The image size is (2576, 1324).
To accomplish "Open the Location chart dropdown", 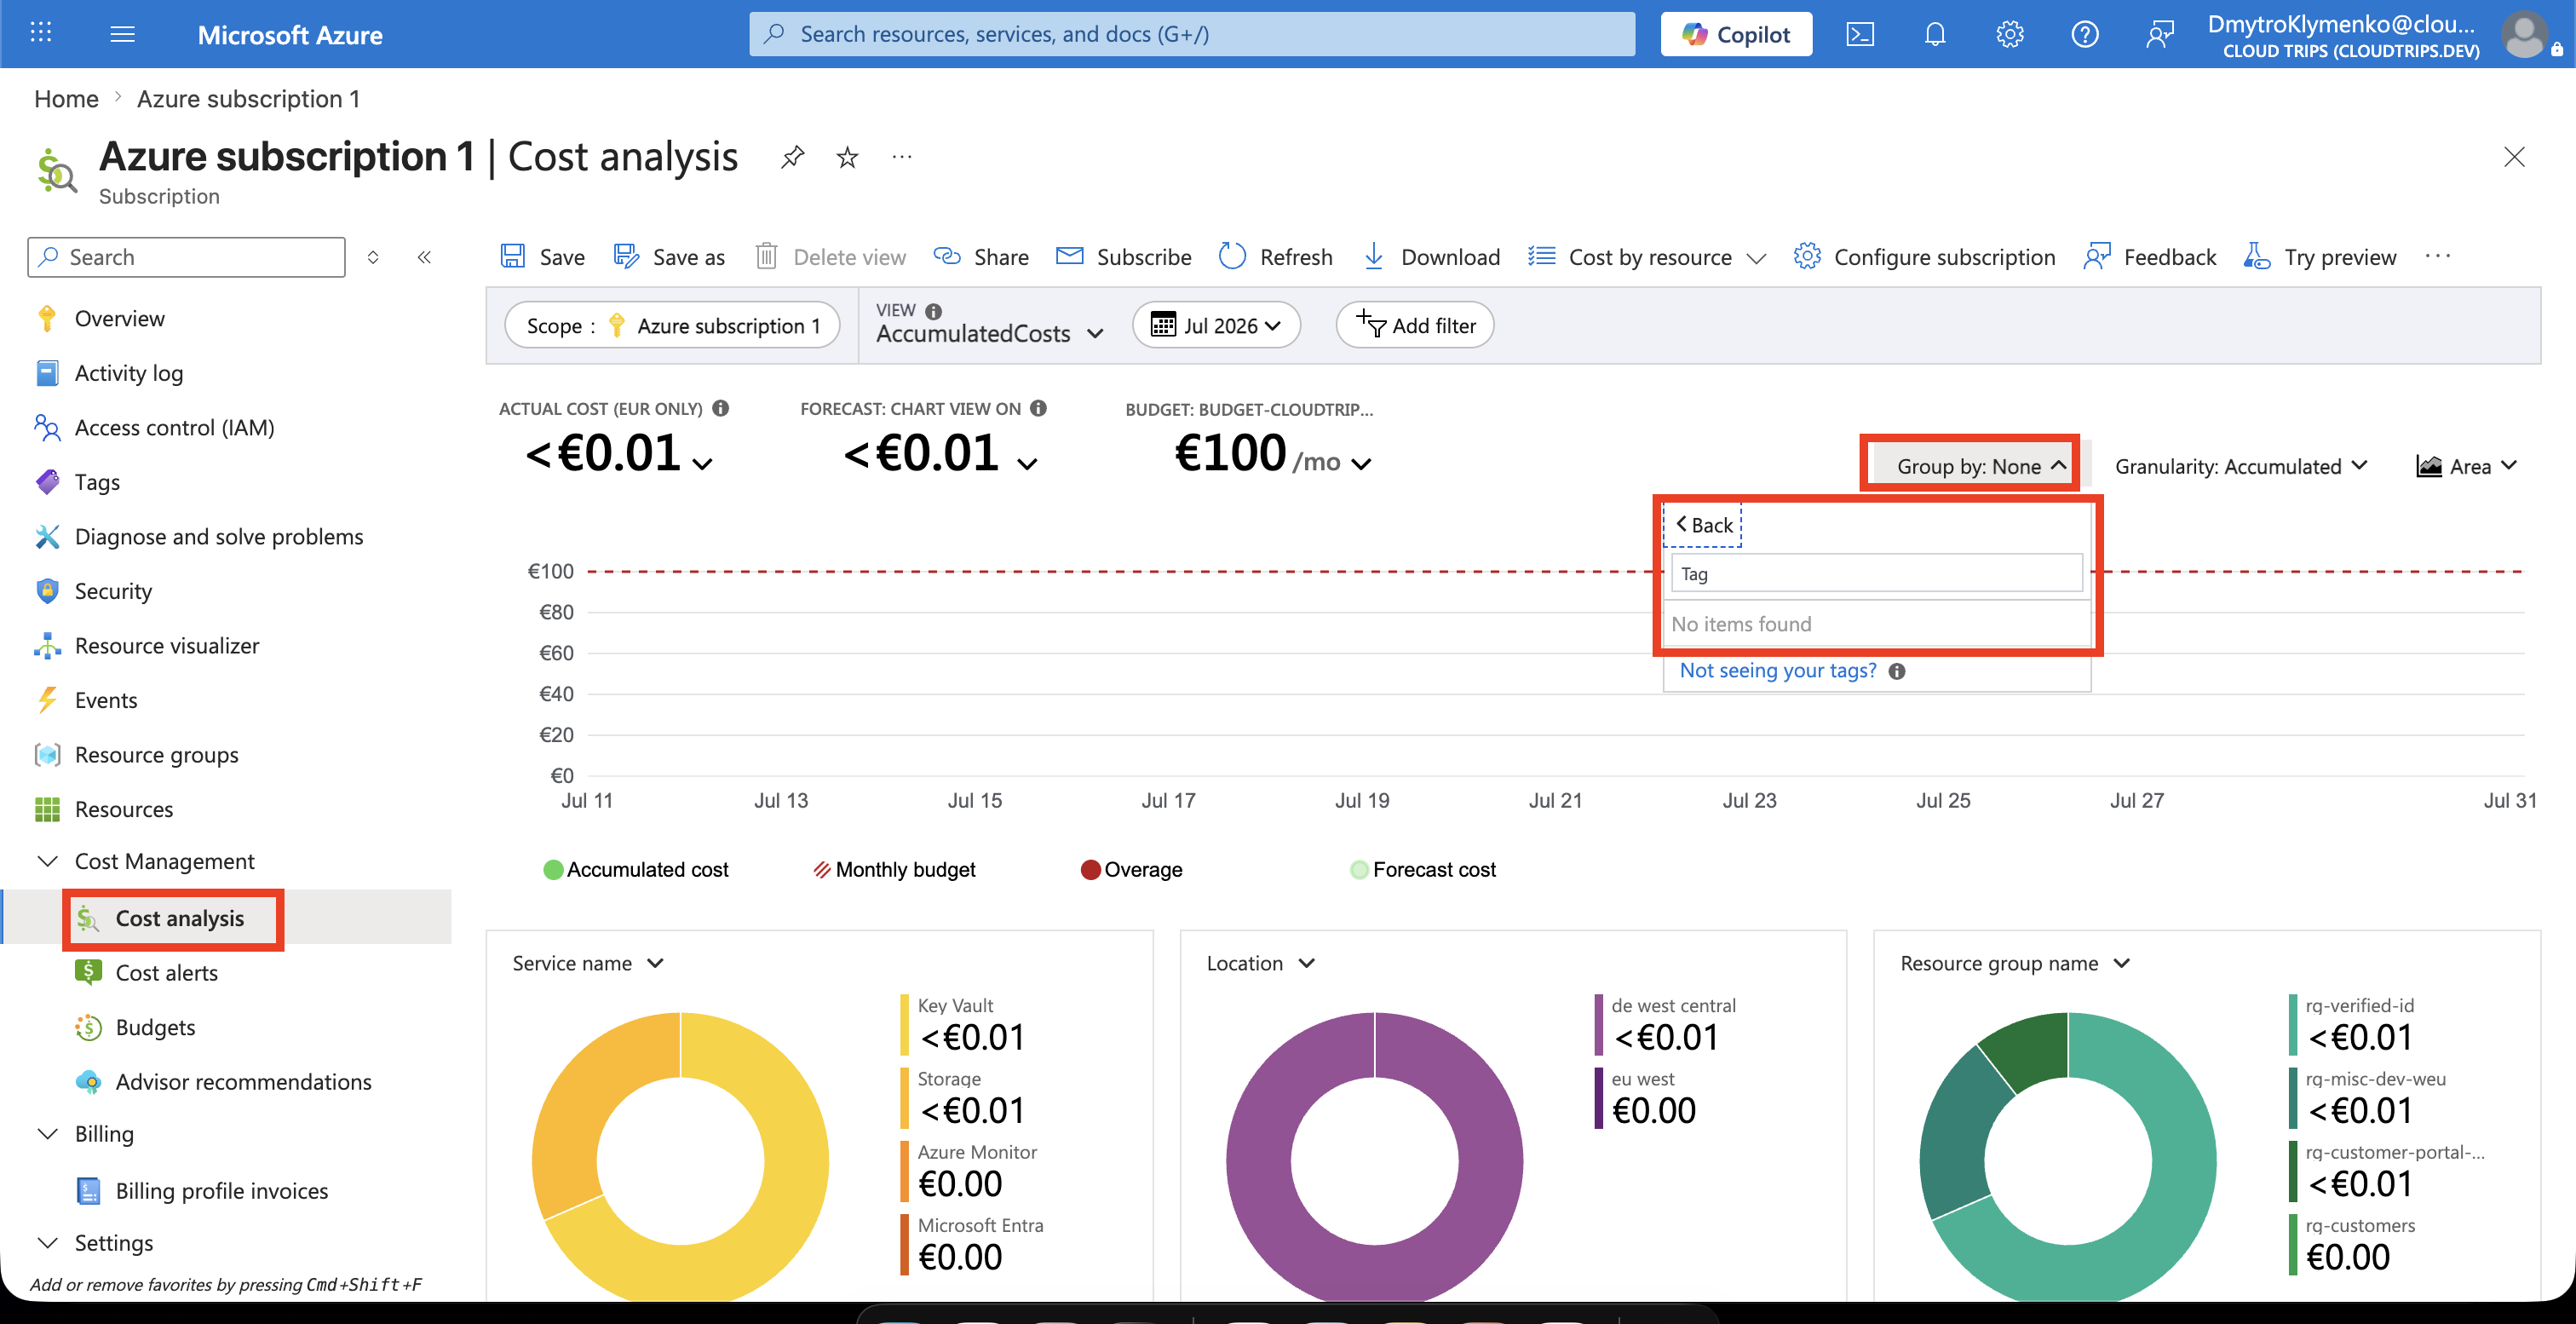I will (1260, 962).
